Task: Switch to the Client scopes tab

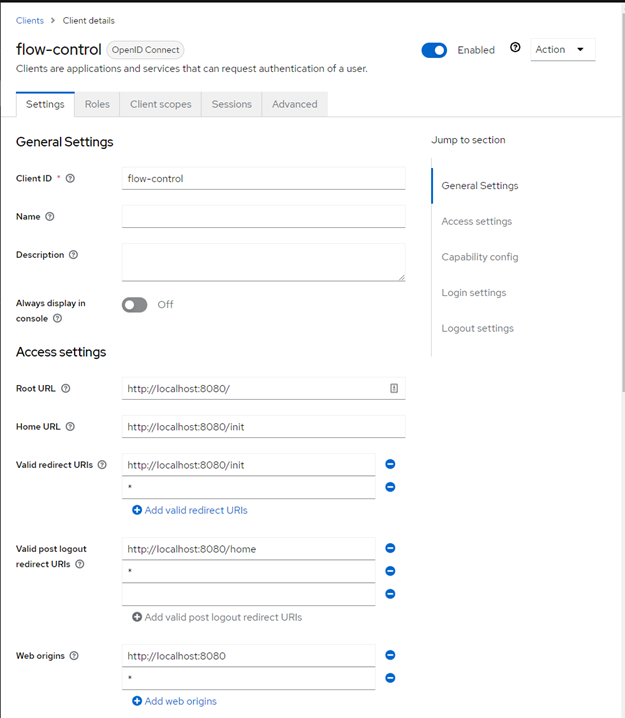Action: [160, 104]
